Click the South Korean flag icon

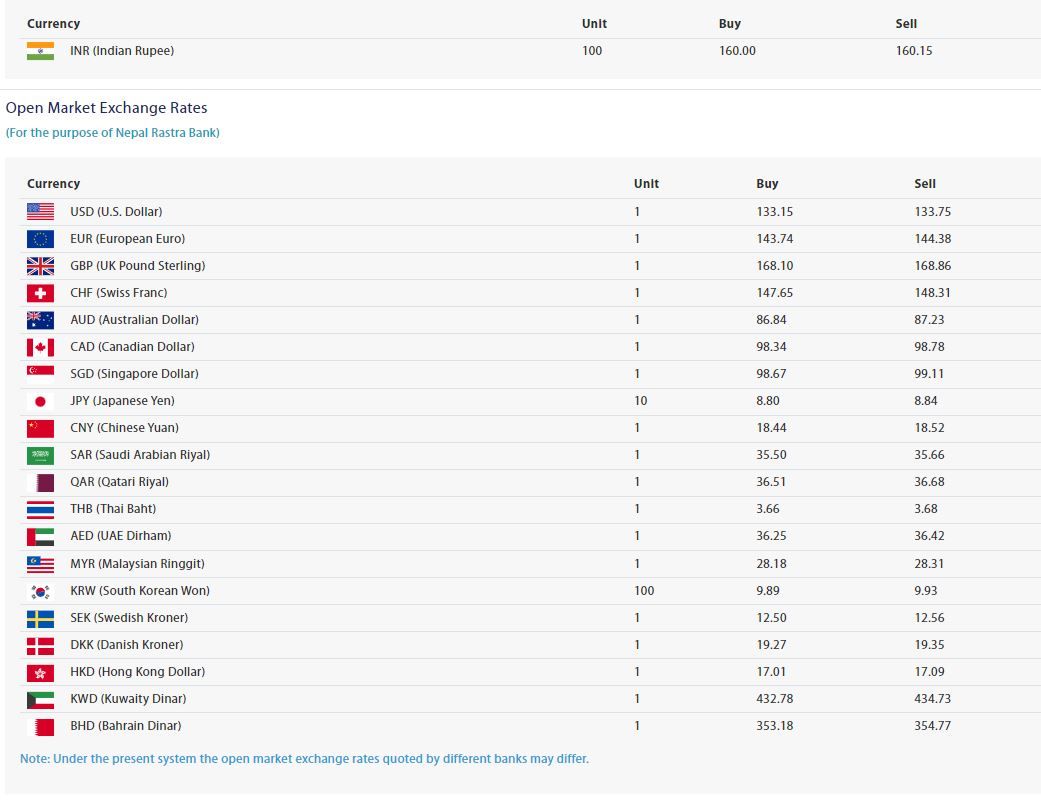pyautogui.click(x=40, y=591)
